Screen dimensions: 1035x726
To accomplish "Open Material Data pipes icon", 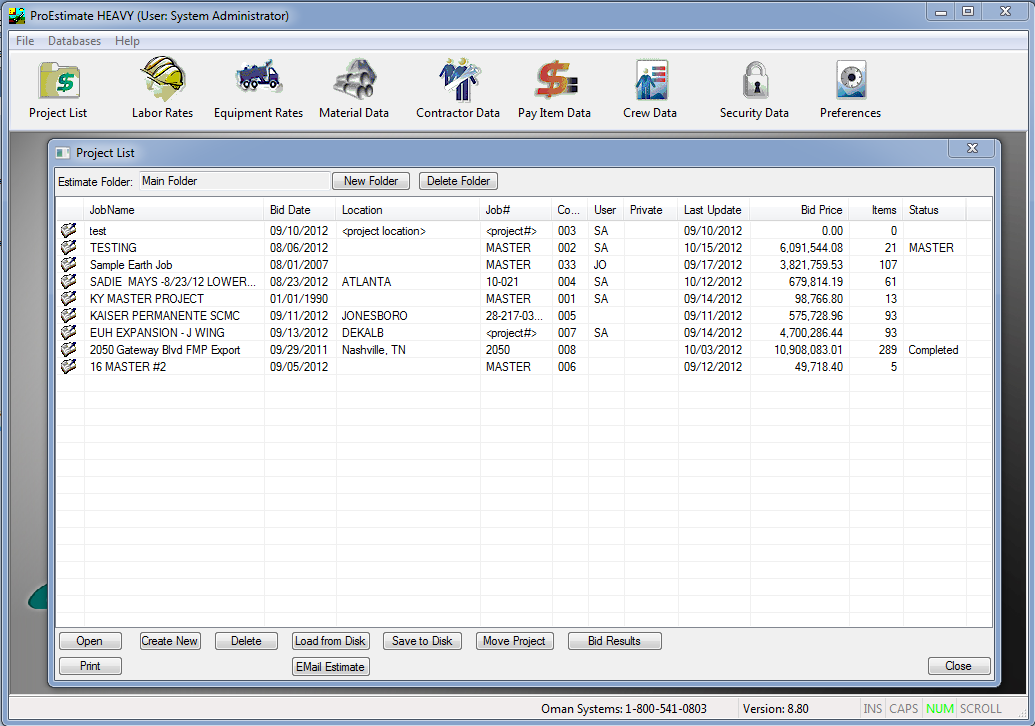I will pos(354,79).
